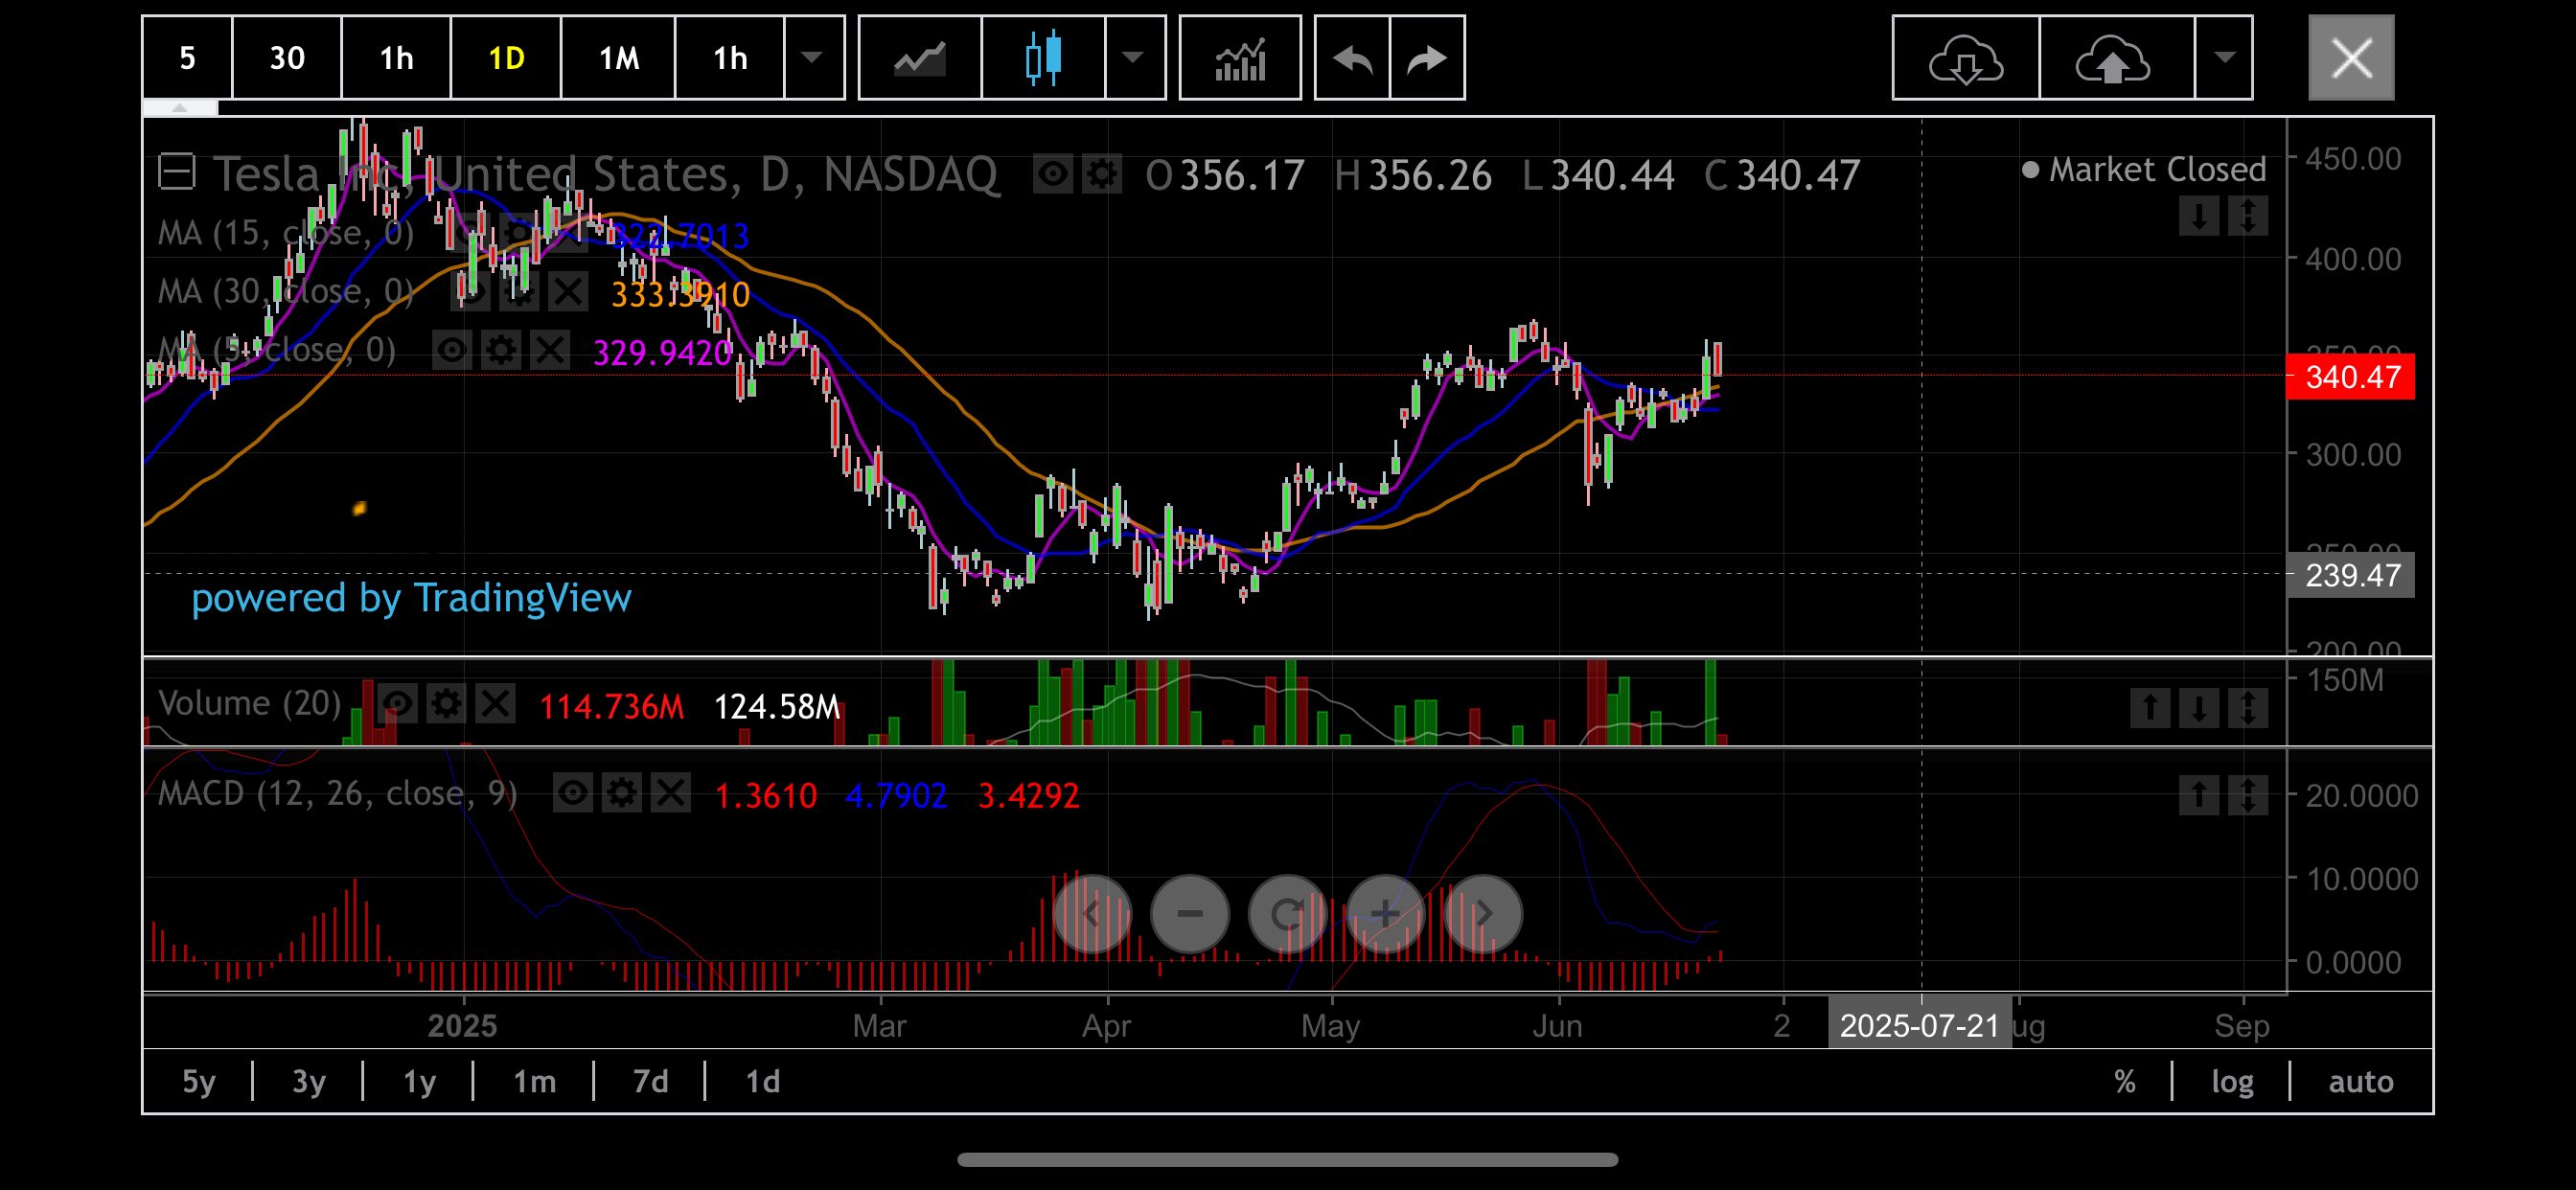Click the 340.47 current price label
Screen dimensions: 2576x1190
point(2351,377)
